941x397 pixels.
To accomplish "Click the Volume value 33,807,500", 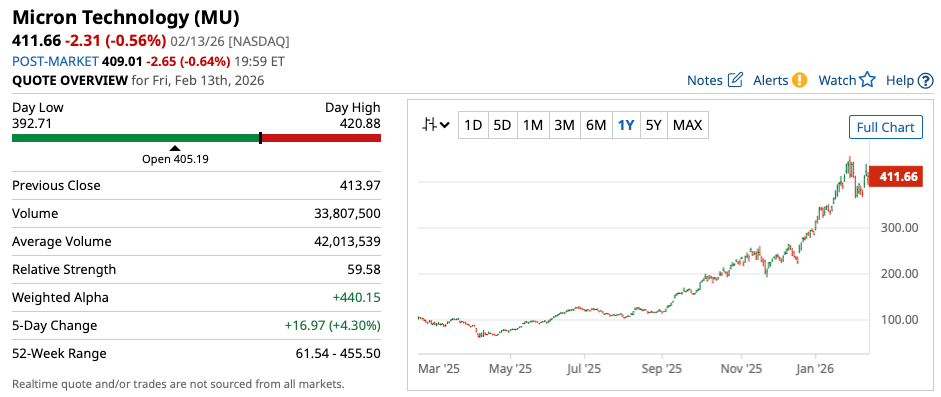I will pos(347,213).
